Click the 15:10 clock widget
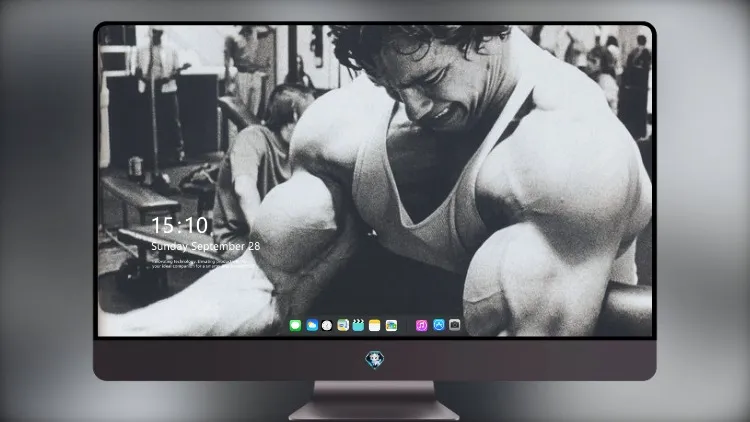This screenshot has width=750, height=422. 180,225
